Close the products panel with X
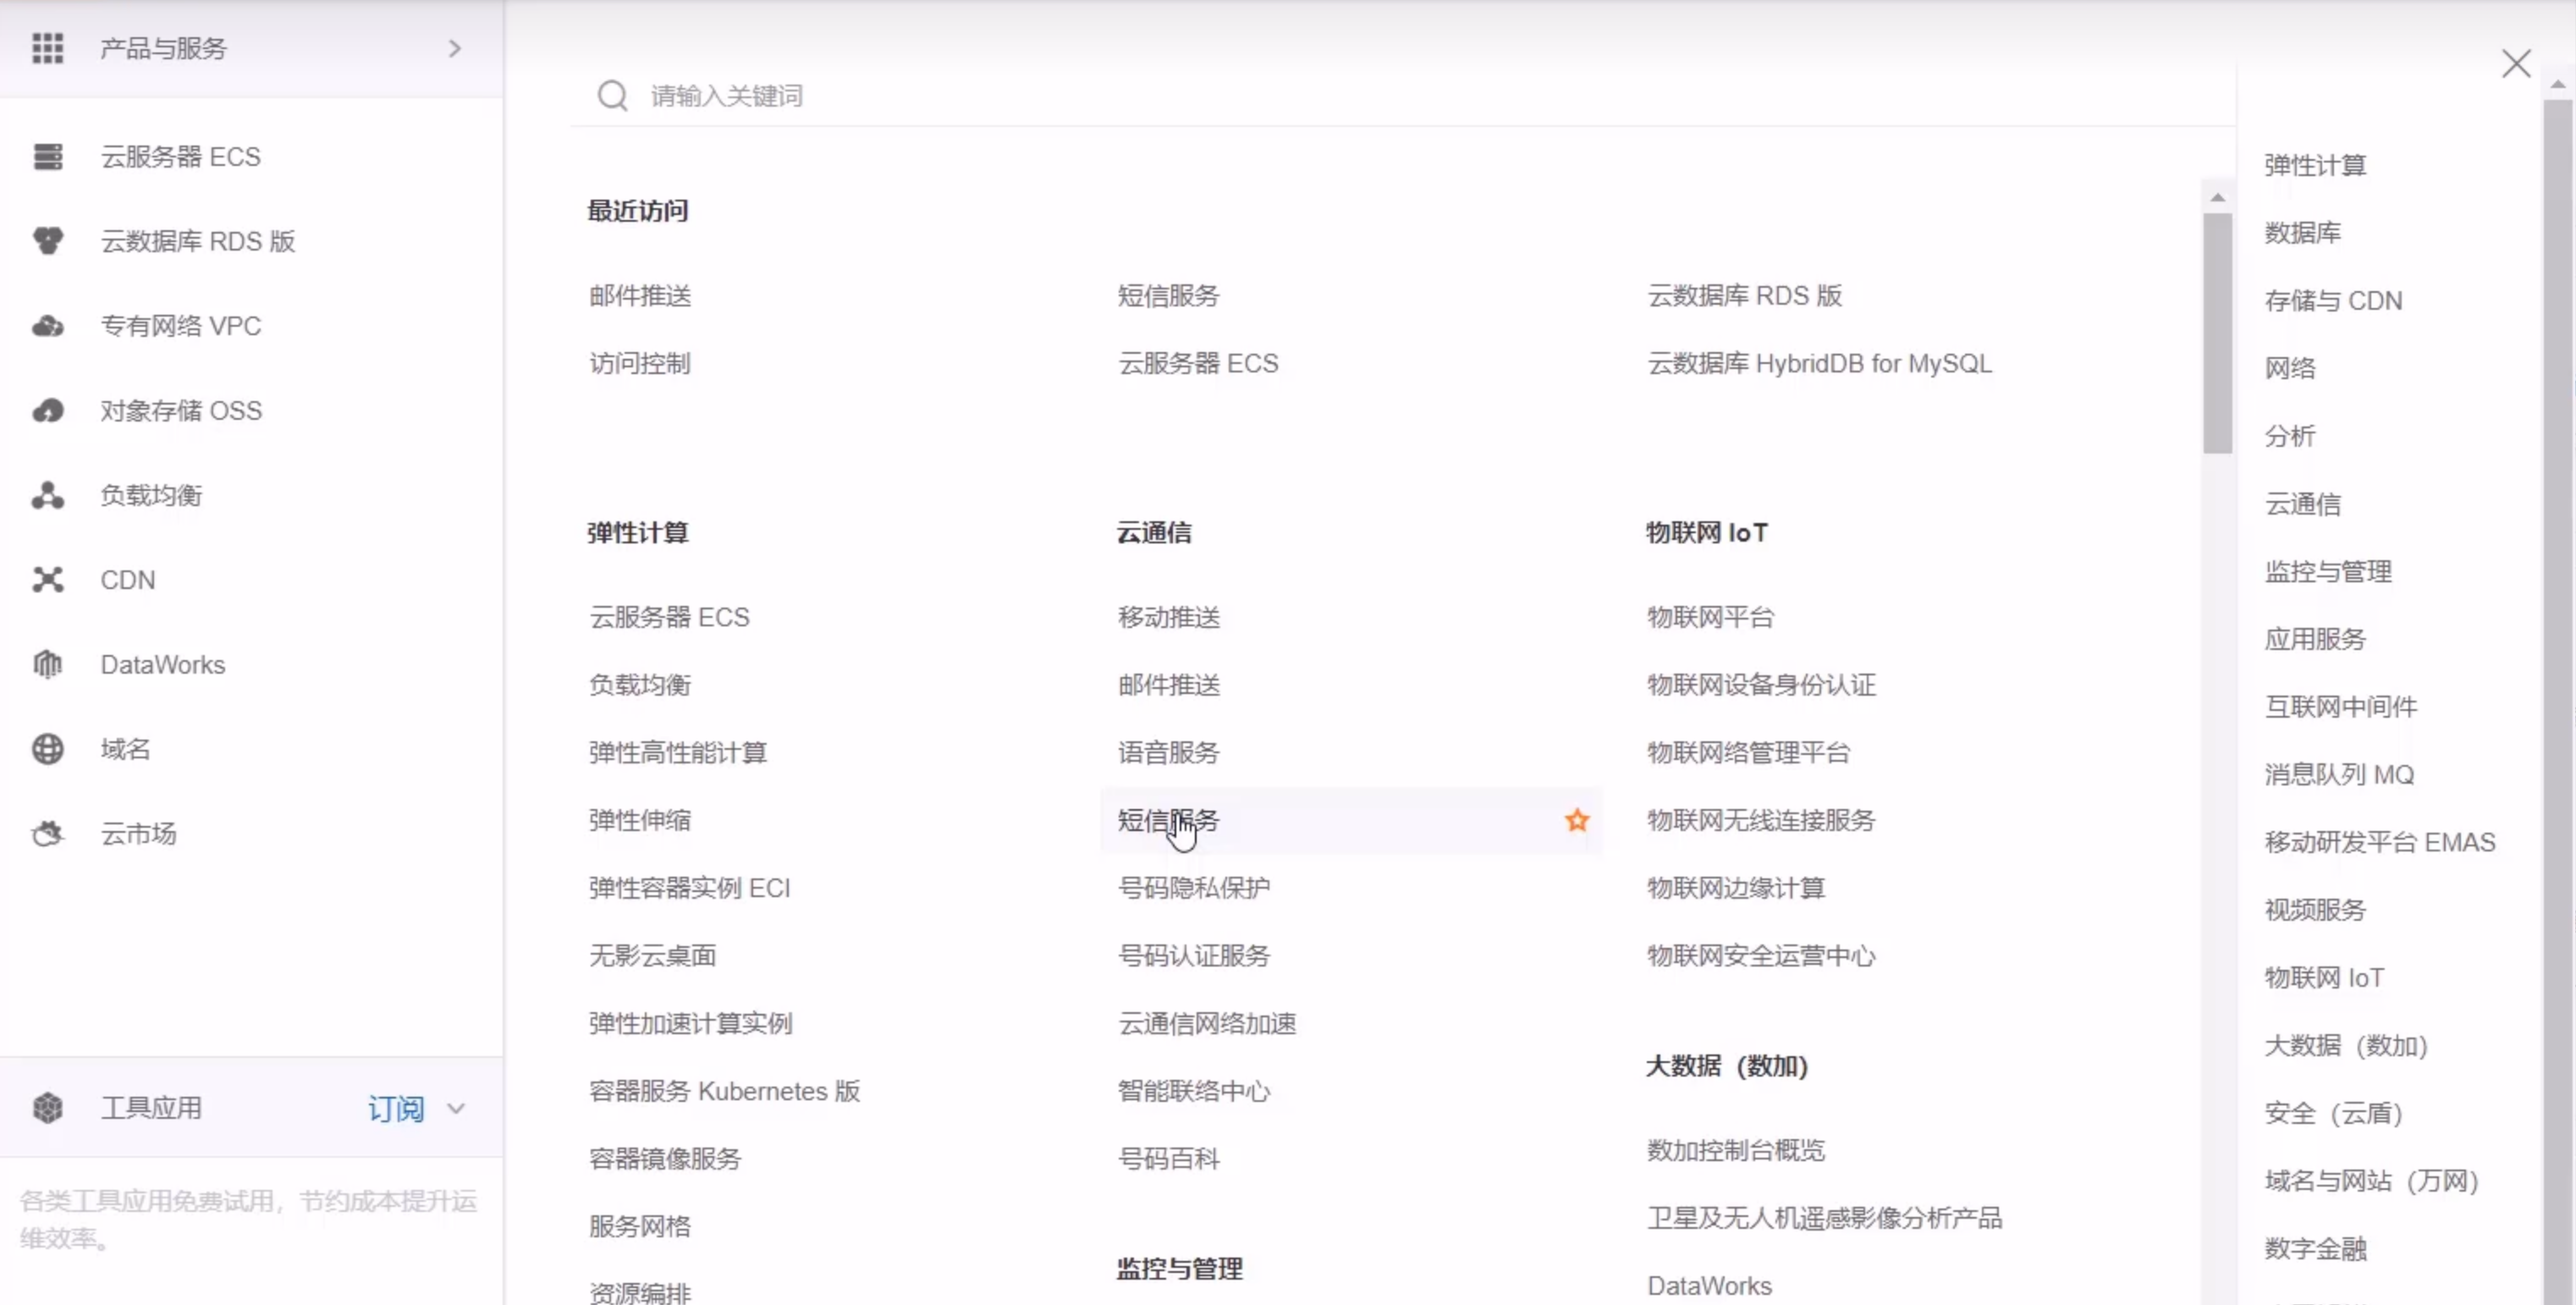This screenshot has height=1305, width=2576. click(2516, 64)
